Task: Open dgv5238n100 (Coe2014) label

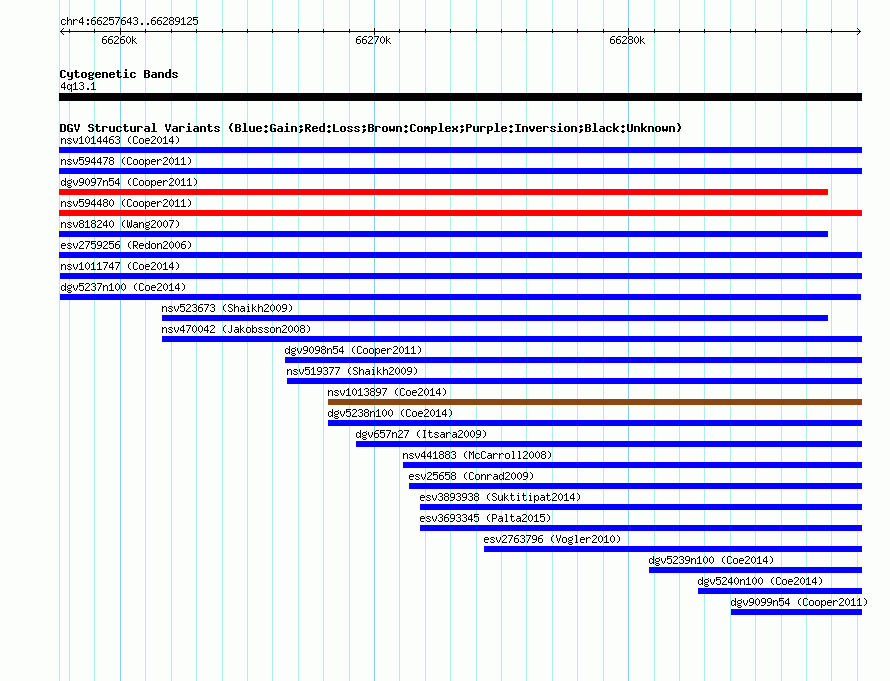Action: pos(390,413)
